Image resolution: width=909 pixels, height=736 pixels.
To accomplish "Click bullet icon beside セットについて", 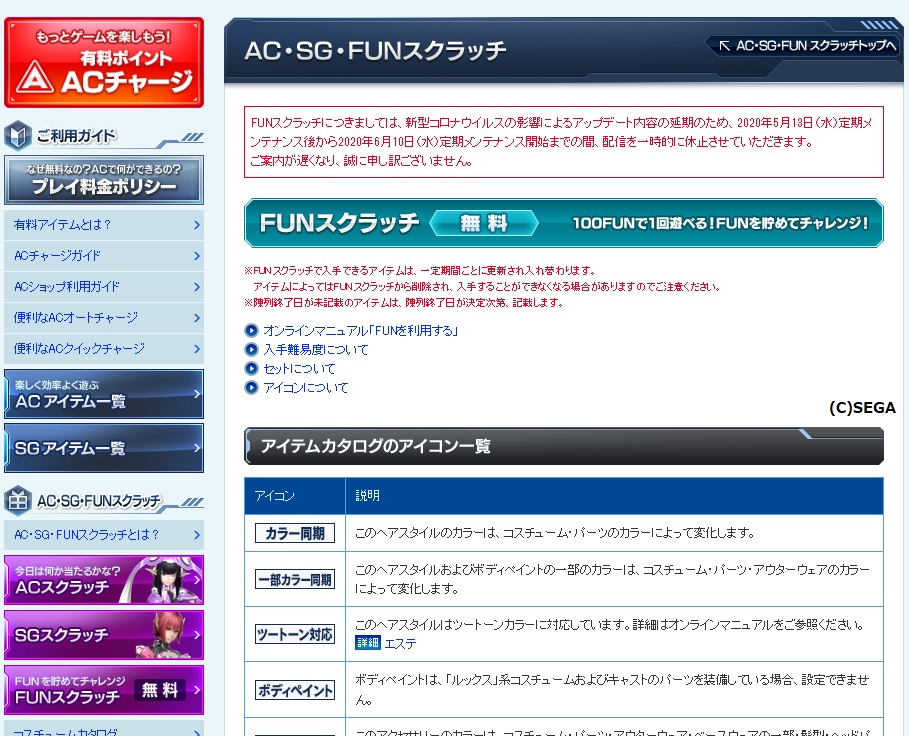I will [x=251, y=369].
